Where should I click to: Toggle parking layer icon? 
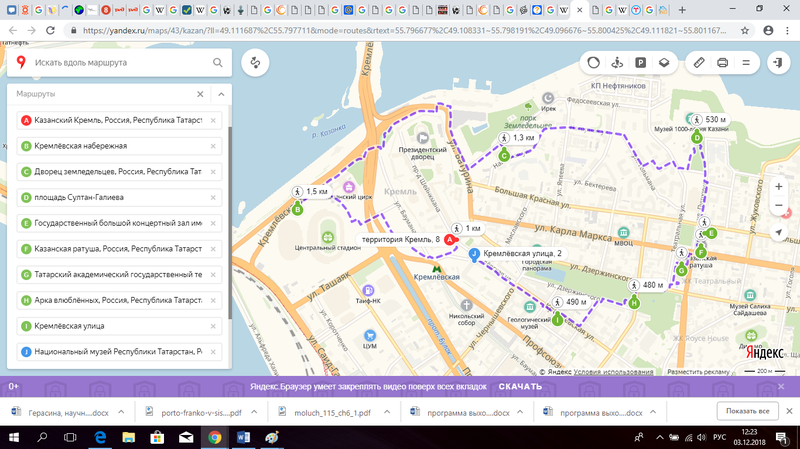[x=640, y=63]
